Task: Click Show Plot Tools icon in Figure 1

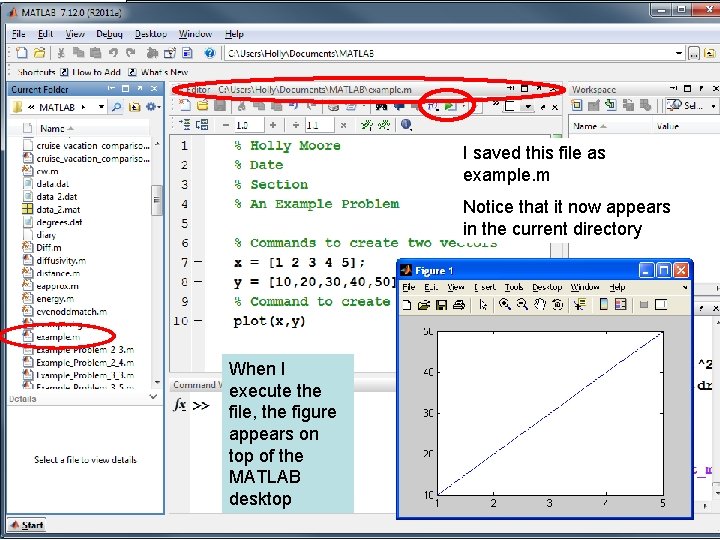Action: pyautogui.click(x=661, y=304)
